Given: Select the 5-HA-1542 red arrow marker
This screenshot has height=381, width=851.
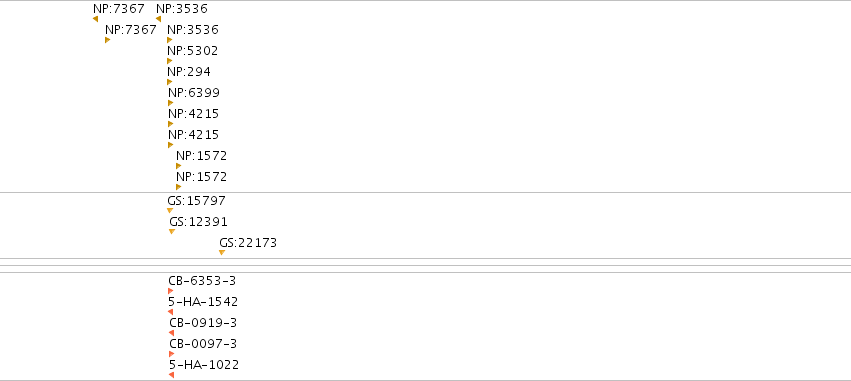Looking at the screenshot, I should (170, 312).
